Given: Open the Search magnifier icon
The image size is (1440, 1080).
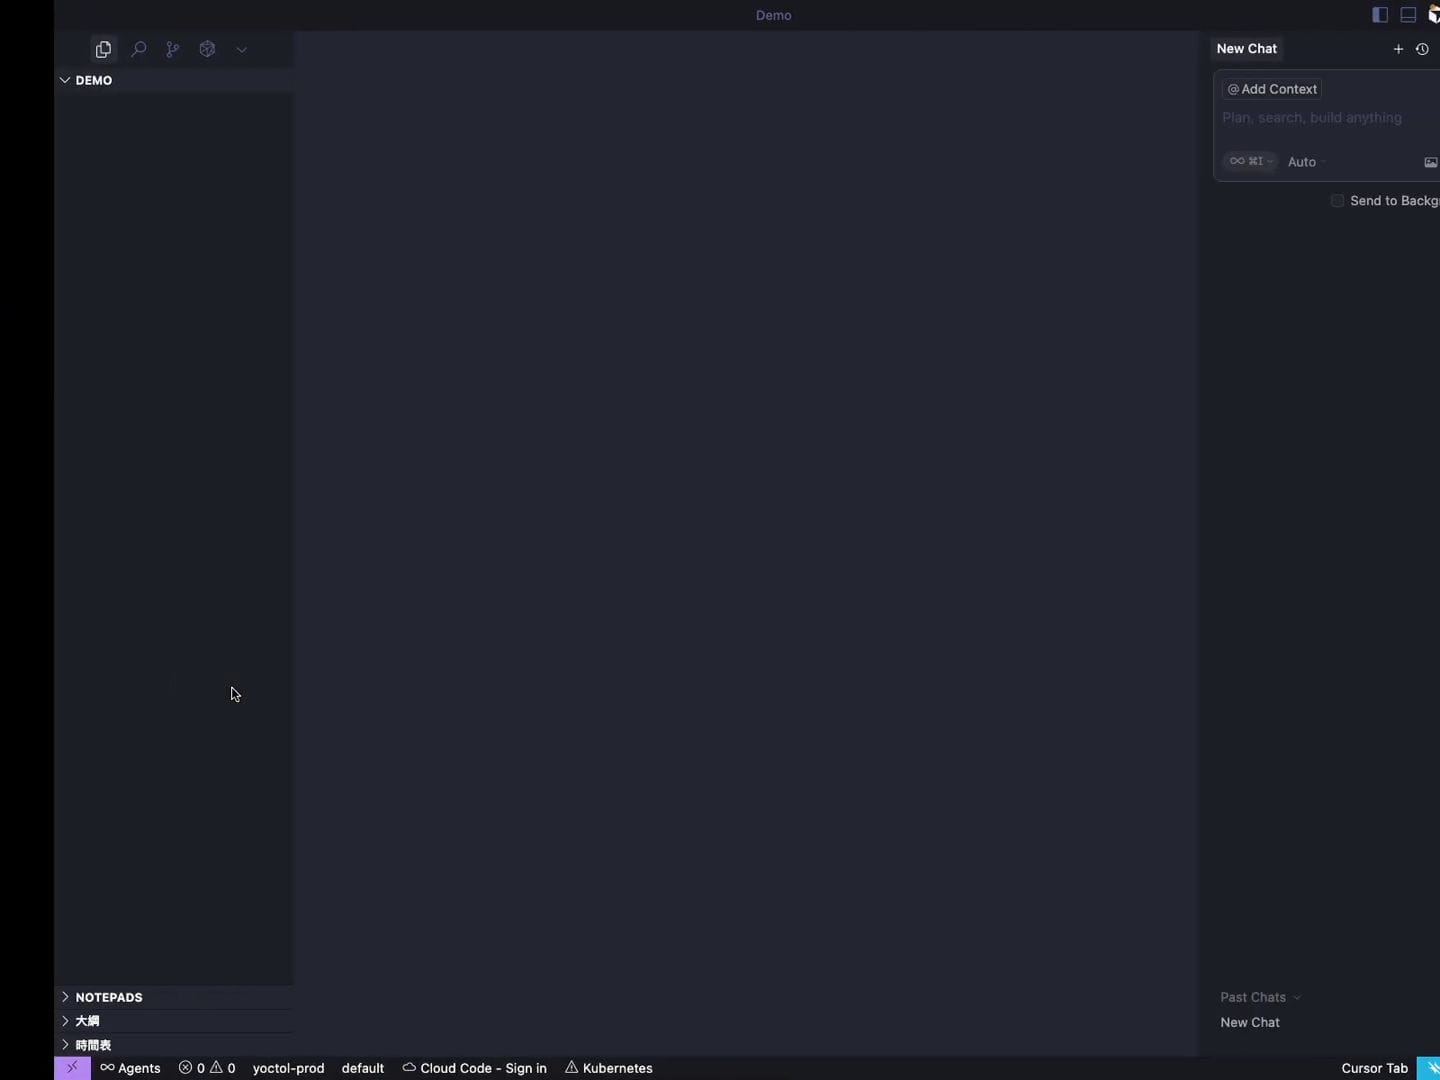Looking at the screenshot, I should pyautogui.click(x=139, y=49).
